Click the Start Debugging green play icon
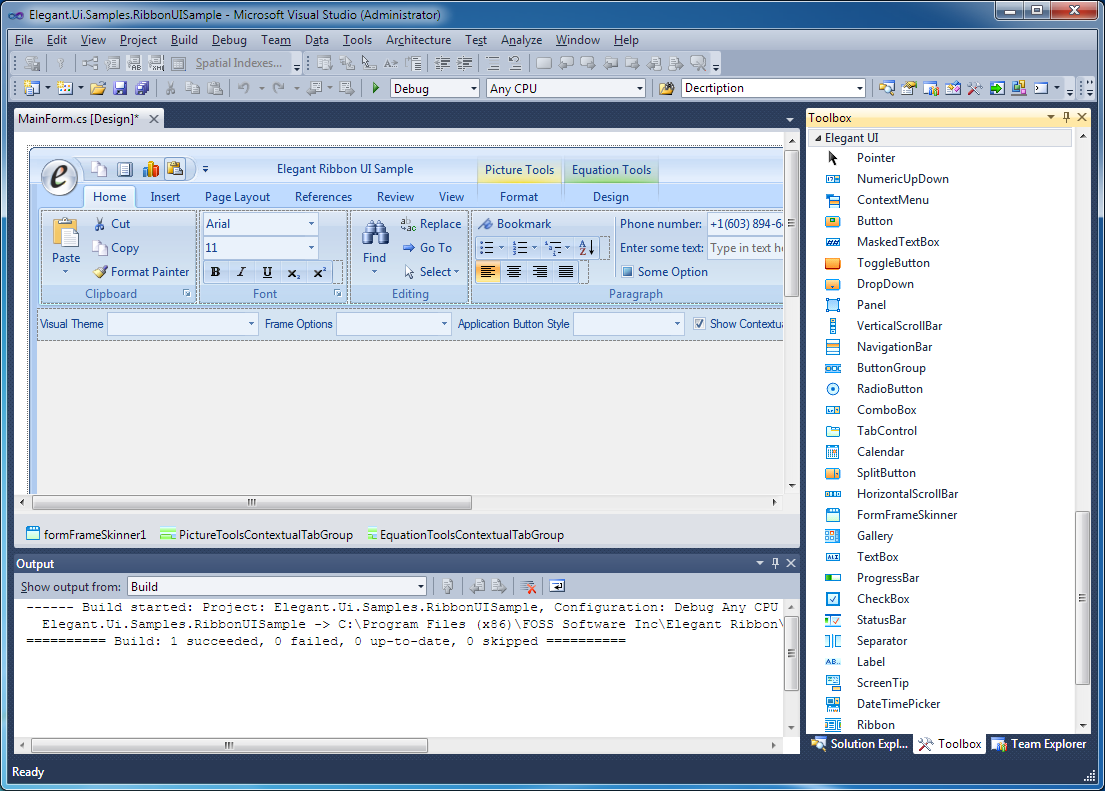 pyautogui.click(x=376, y=88)
